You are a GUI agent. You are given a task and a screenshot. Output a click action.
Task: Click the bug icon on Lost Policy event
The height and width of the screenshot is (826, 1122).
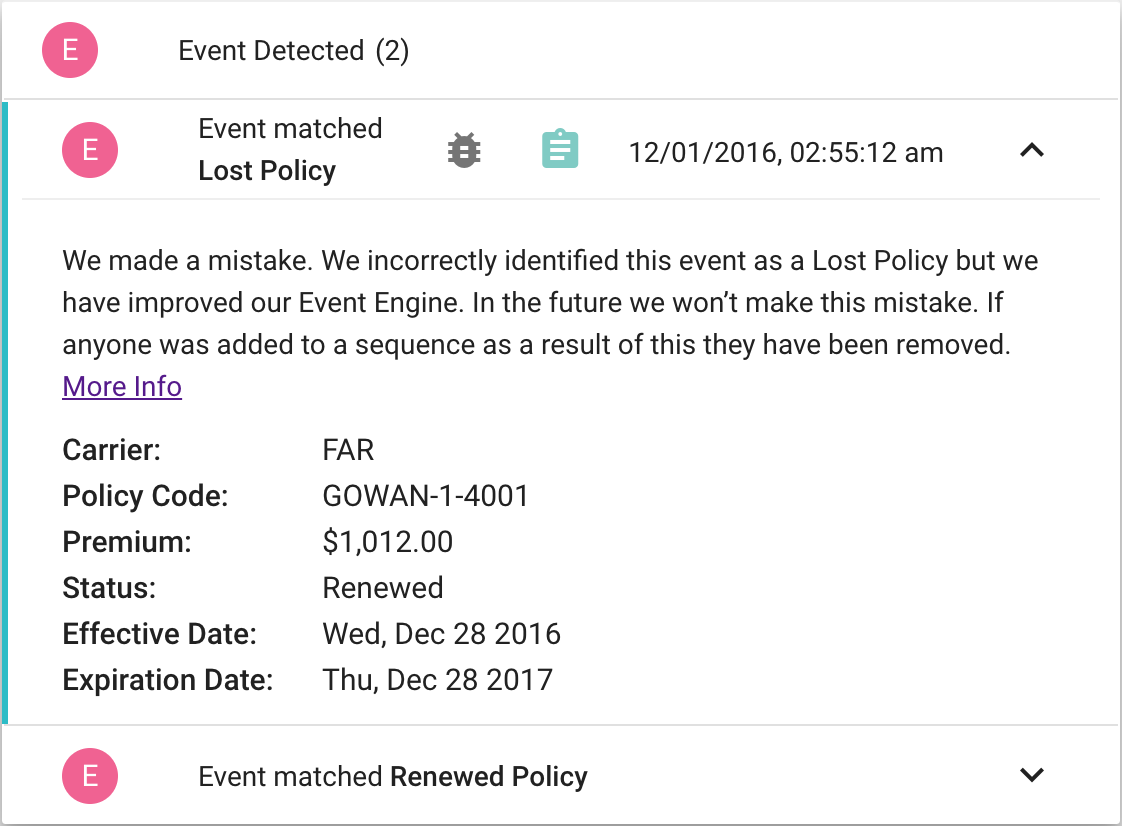click(x=464, y=150)
